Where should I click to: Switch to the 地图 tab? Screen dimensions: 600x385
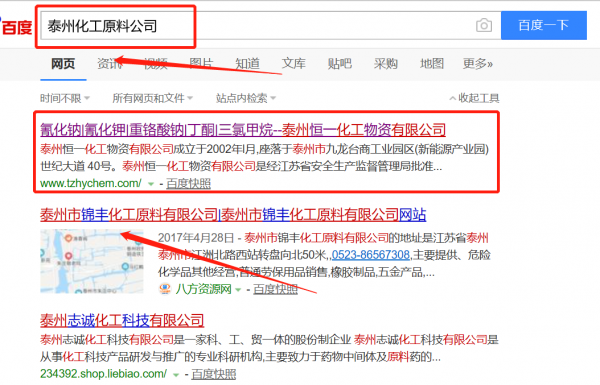click(432, 64)
